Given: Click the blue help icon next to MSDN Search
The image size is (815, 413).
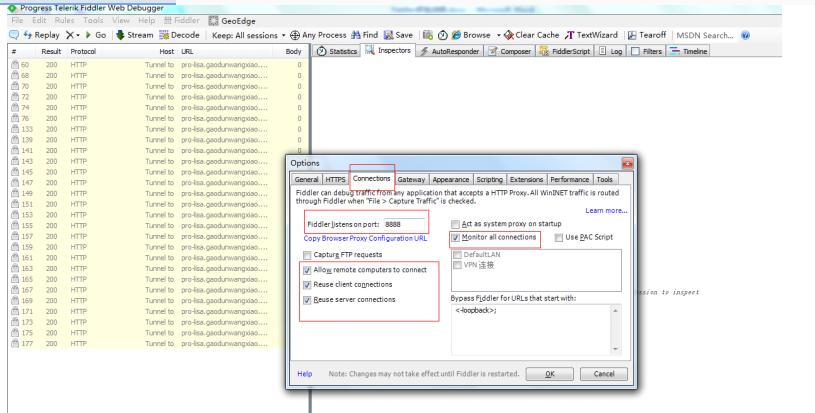Looking at the screenshot, I should 745,35.
